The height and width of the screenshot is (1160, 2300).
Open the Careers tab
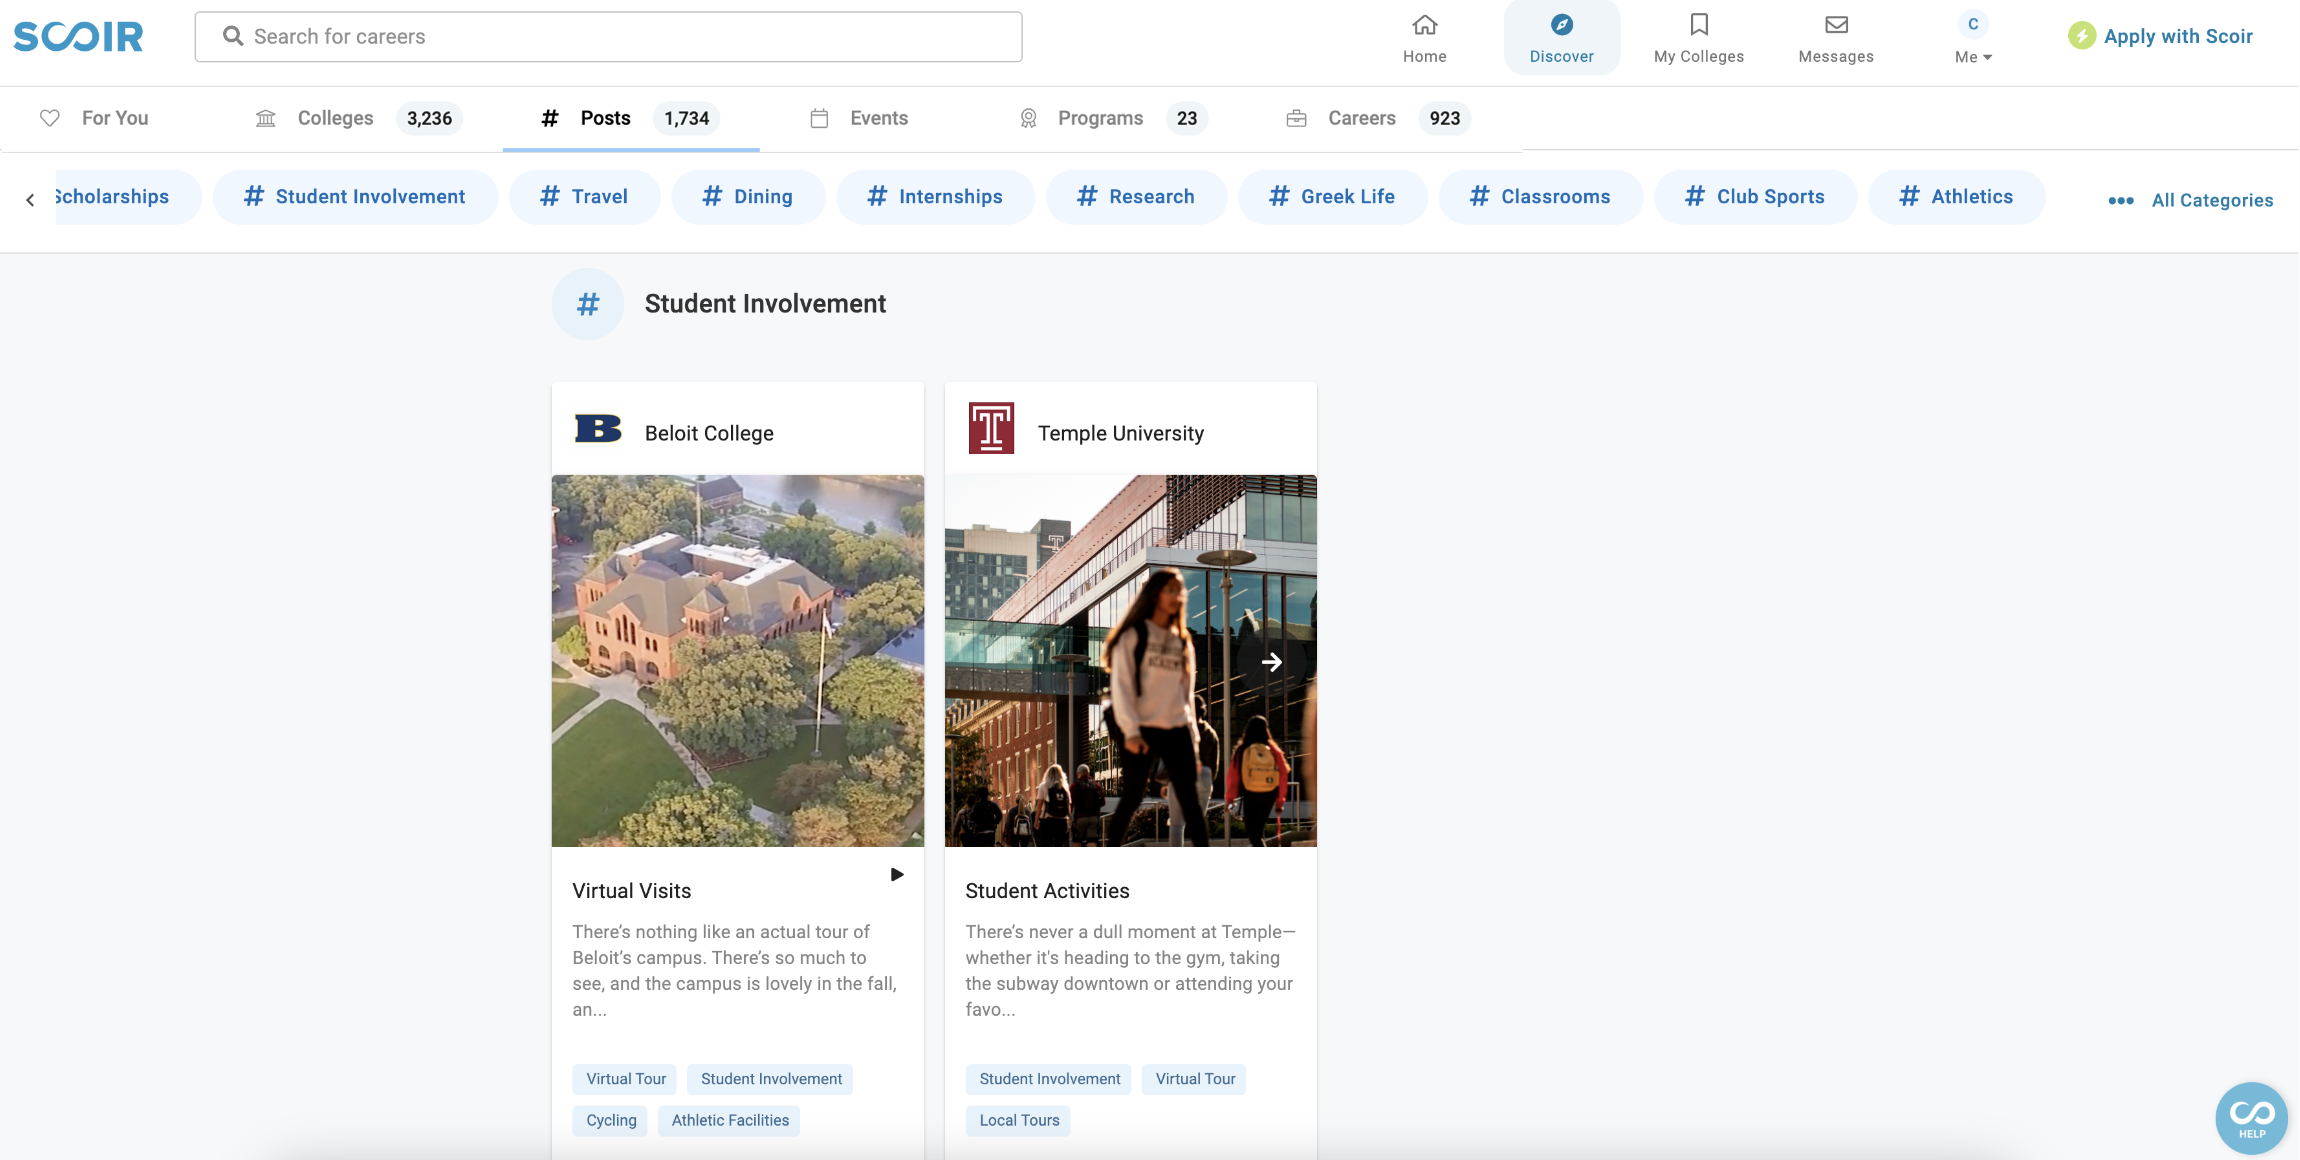click(x=1378, y=118)
